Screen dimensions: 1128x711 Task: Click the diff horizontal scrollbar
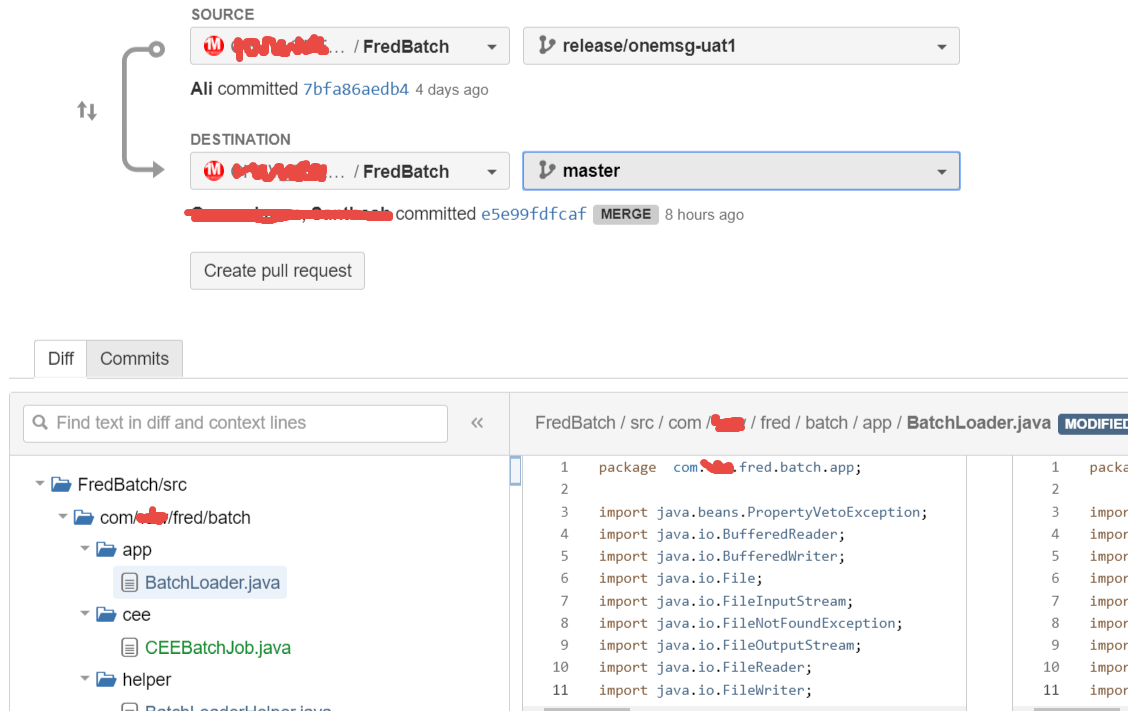(x=586, y=709)
